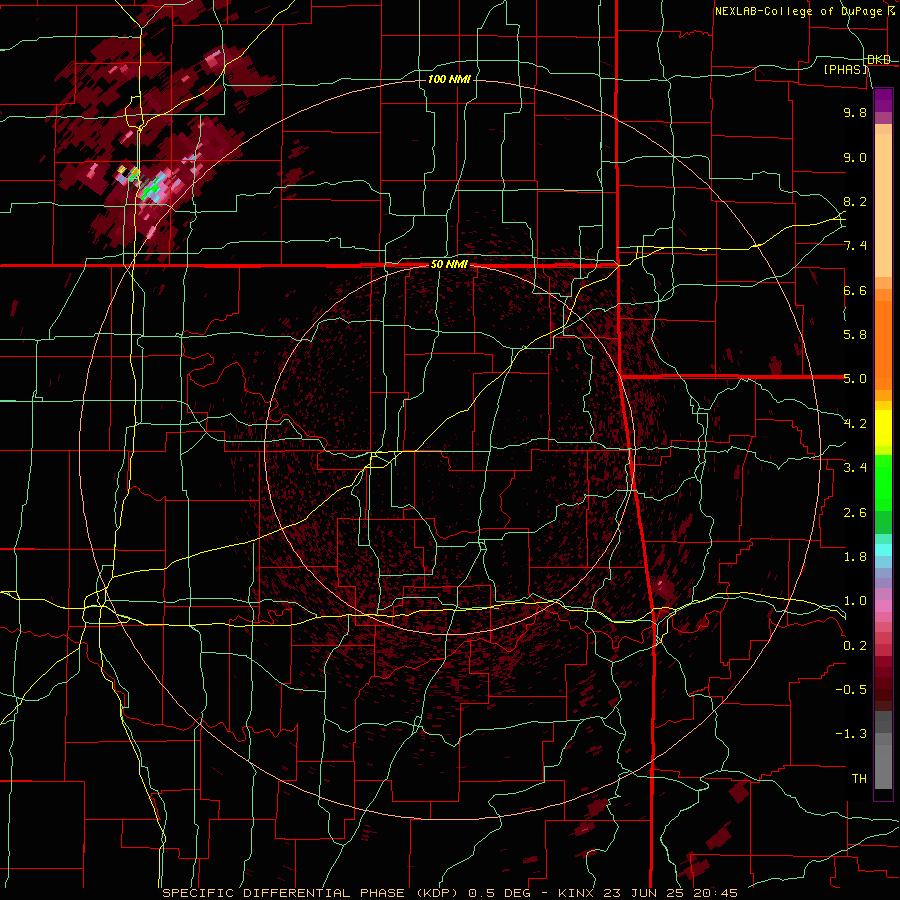
Task: Click the -1.3 value on the legend
Action: [x=851, y=734]
